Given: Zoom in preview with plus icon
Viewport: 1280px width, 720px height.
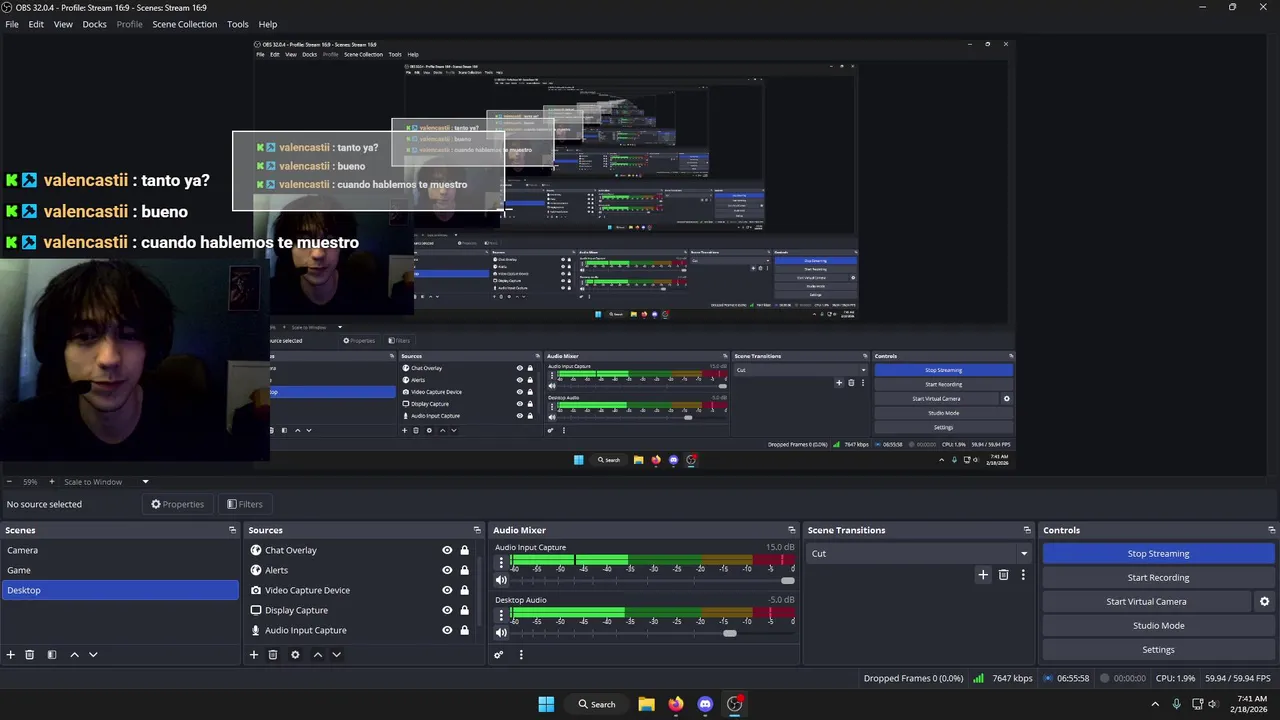Looking at the screenshot, I should click(52, 482).
